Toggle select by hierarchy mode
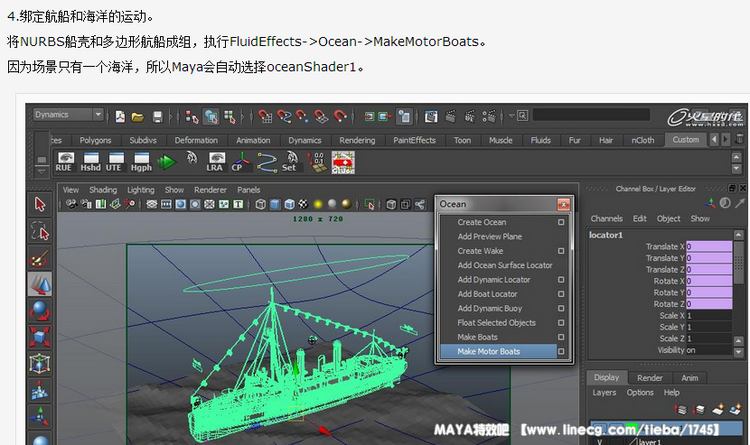Screen dimensions: 750x445 click(192, 116)
